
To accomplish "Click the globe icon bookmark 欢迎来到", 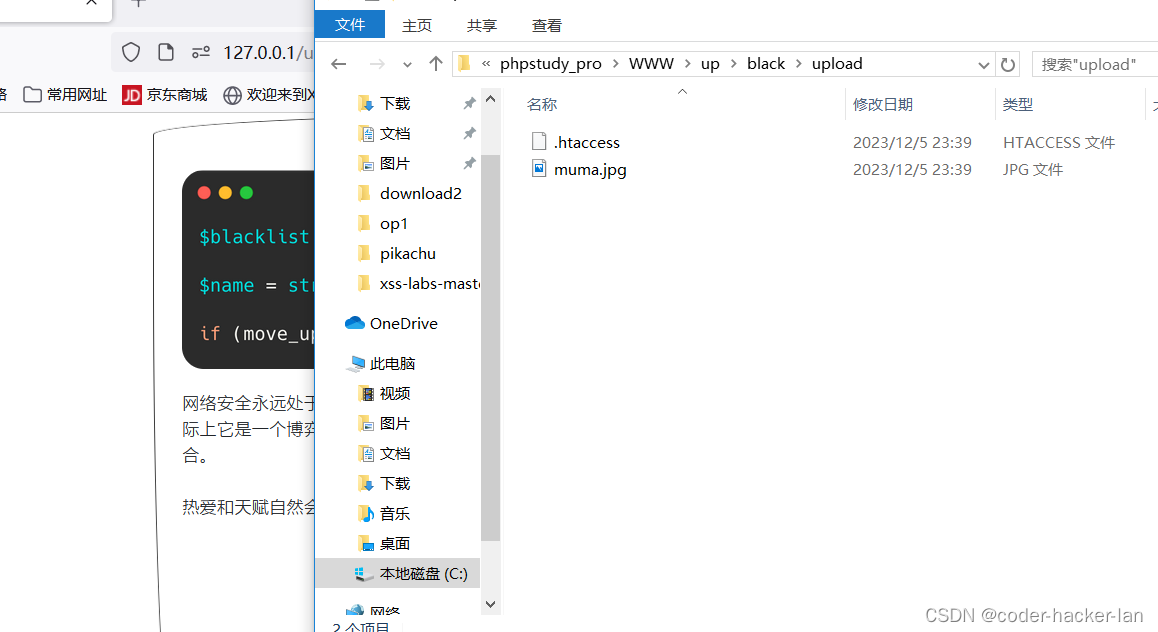I will [232, 95].
